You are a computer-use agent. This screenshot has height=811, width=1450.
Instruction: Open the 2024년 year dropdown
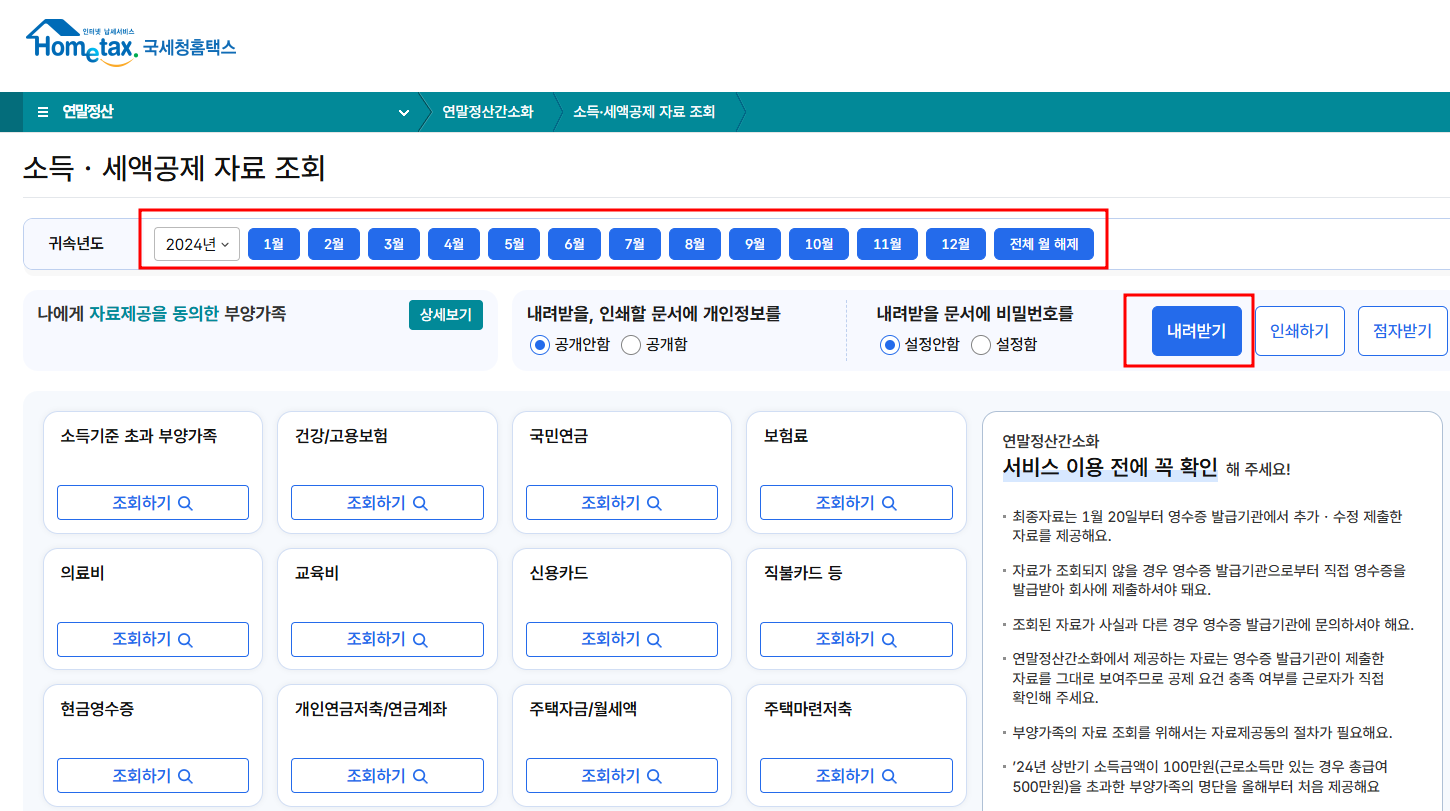(197, 244)
